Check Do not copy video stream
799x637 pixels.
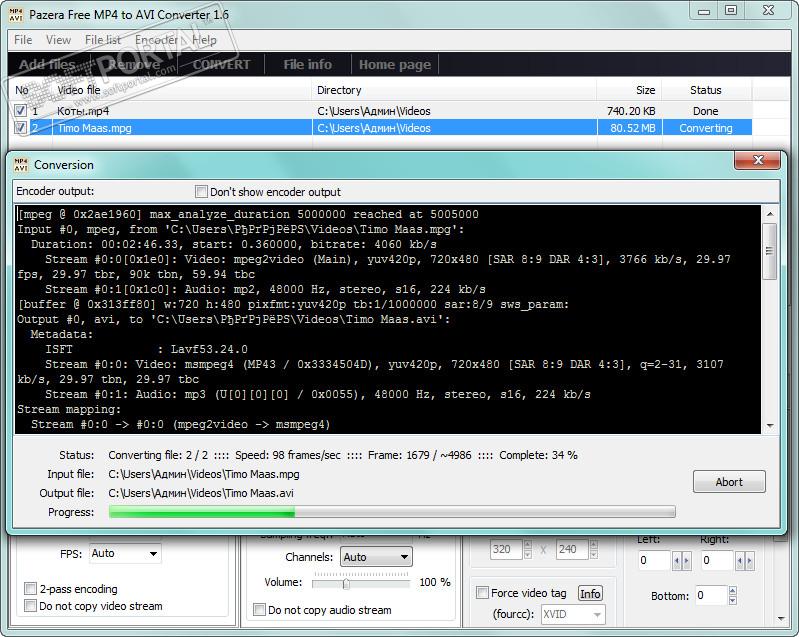coord(30,605)
